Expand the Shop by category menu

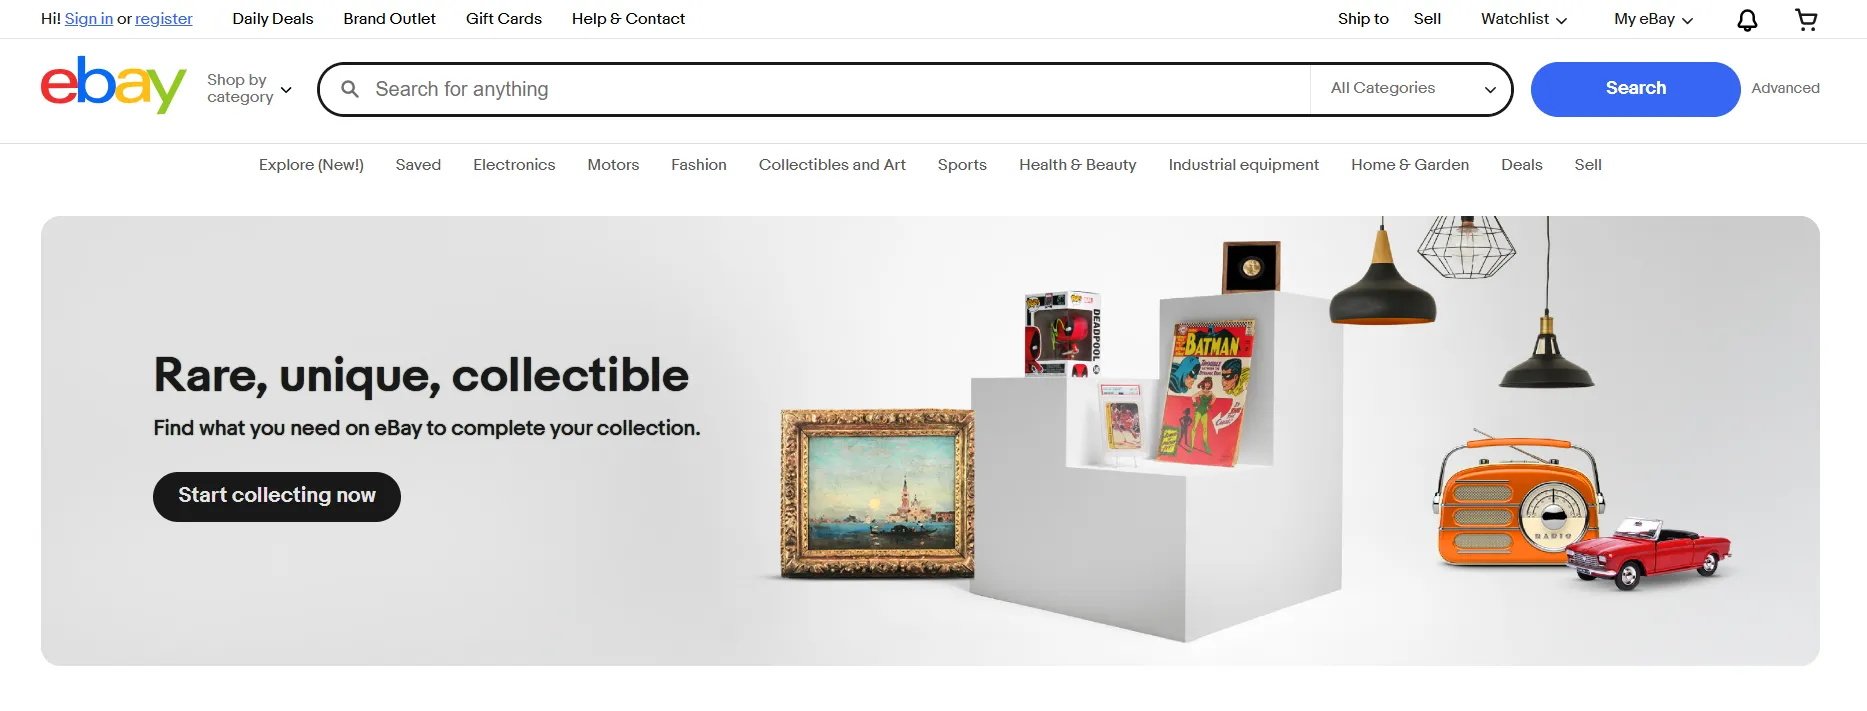(x=249, y=88)
